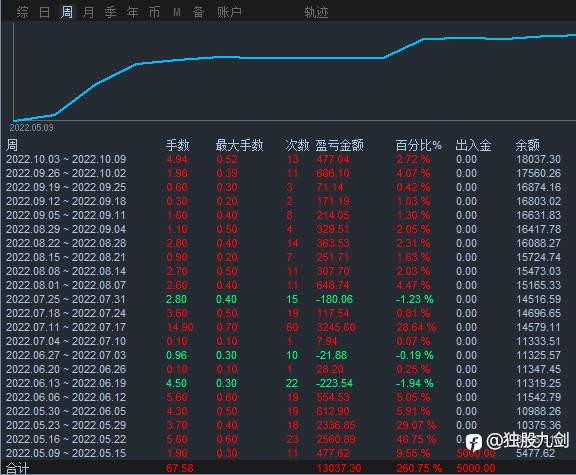This screenshot has height=475, width=576.
Task: Open the 日 daily tab
Action: (x=44, y=12)
